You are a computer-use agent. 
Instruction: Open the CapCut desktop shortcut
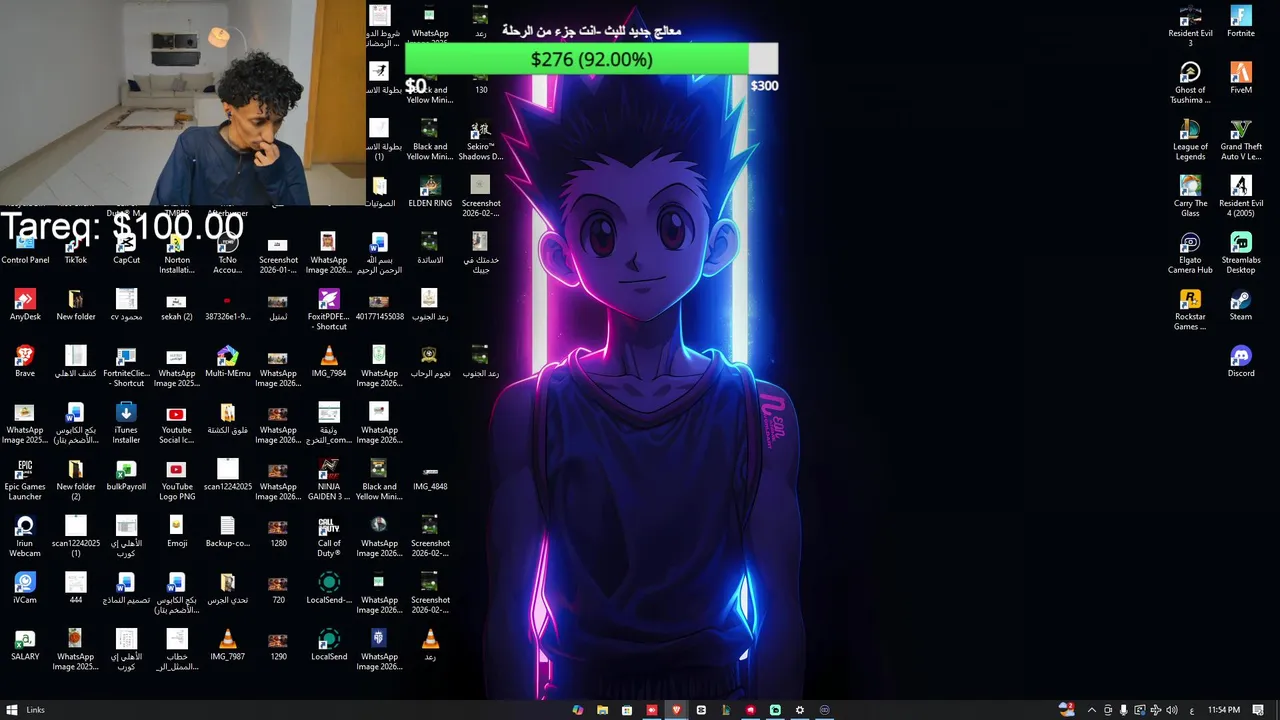[x=126, y=250]
